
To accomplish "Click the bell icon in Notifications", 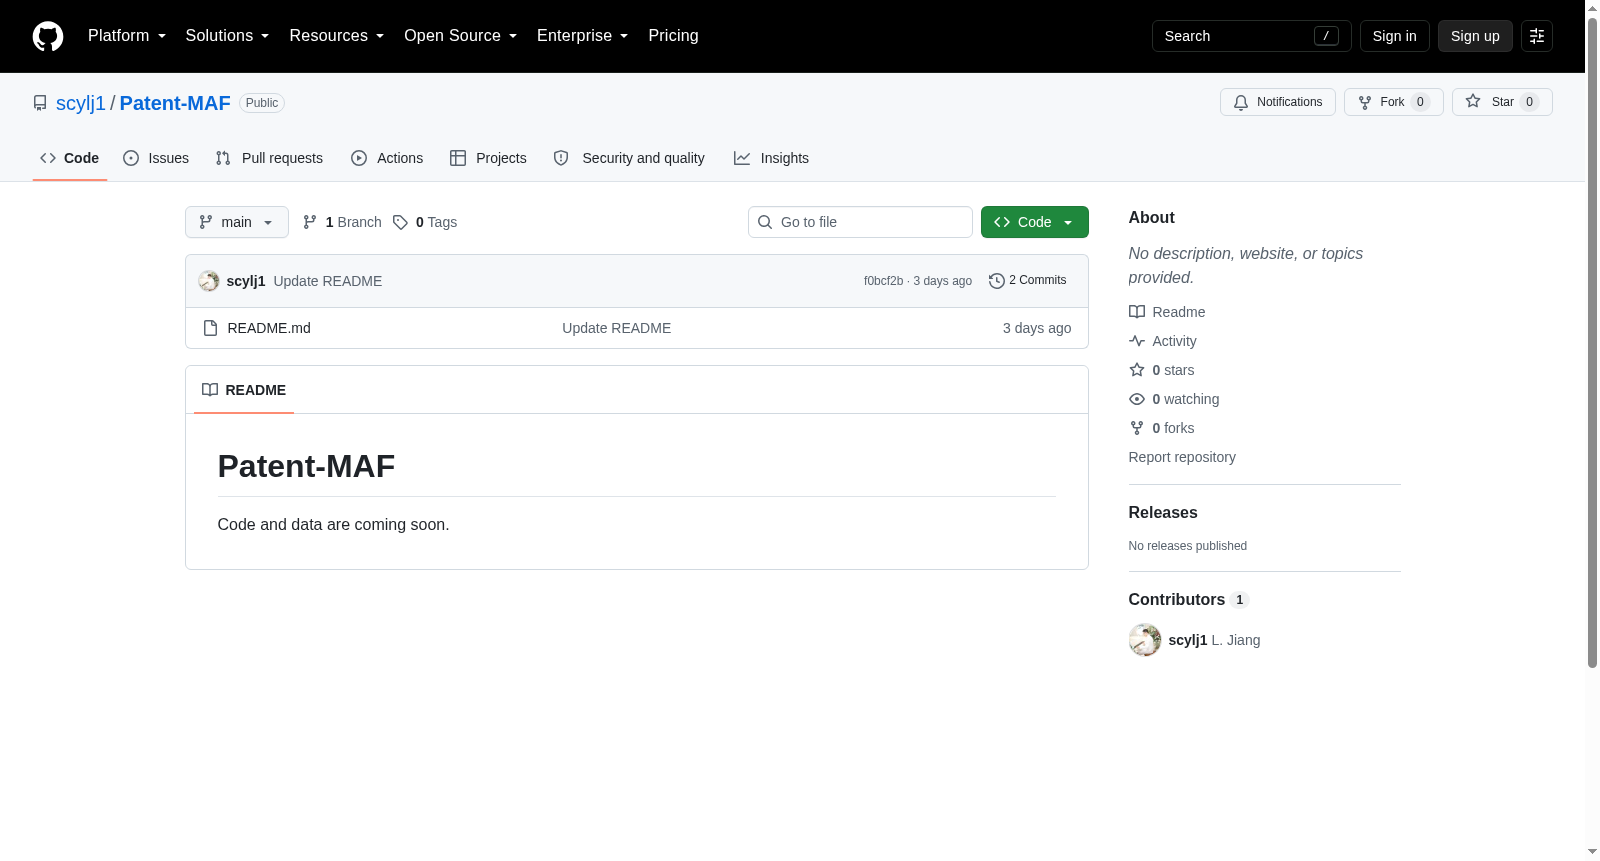I will tap(1241, 102).
